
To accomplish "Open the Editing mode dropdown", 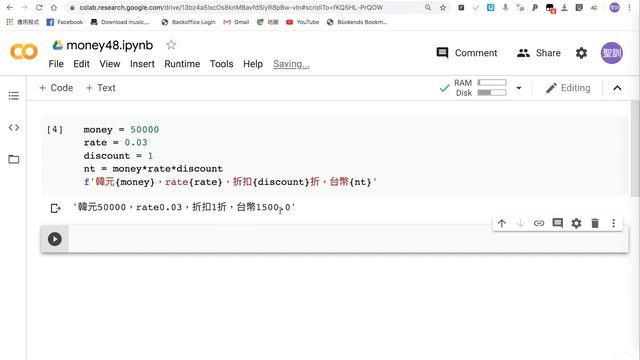I will [568, 88].
